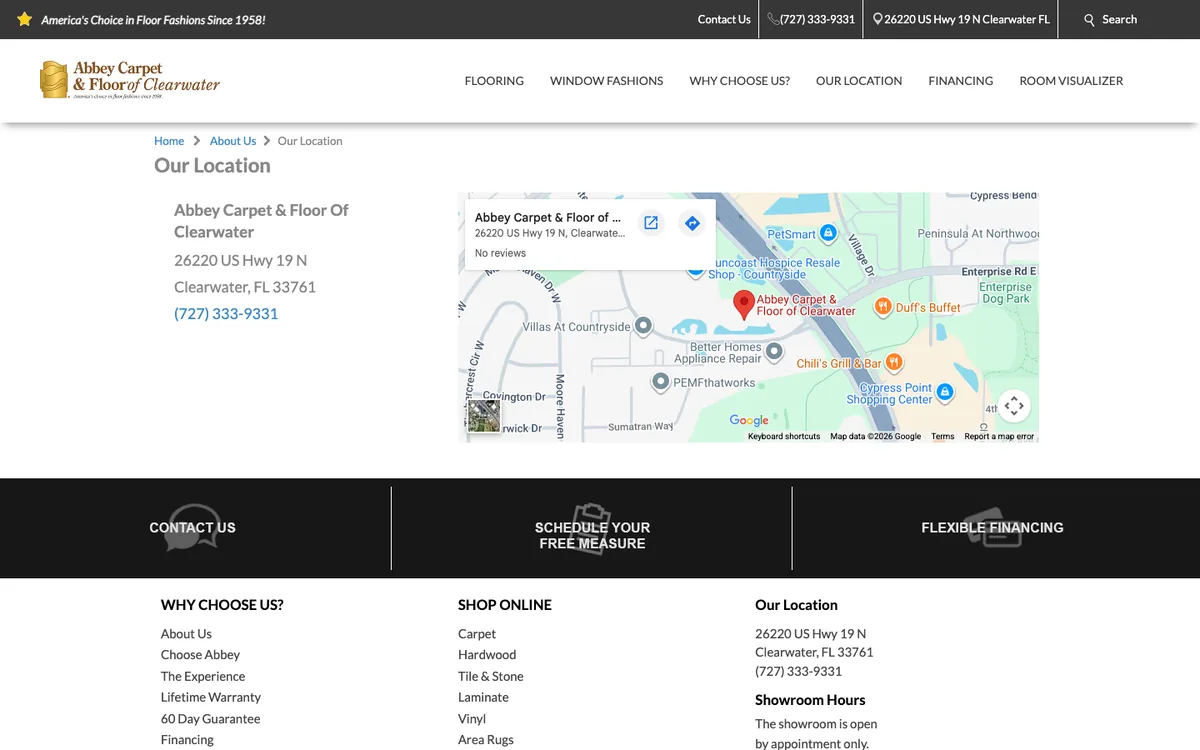Screen dimensions: 1200x750
Task: Open the footer Financing link
Action: click(187, 740)
